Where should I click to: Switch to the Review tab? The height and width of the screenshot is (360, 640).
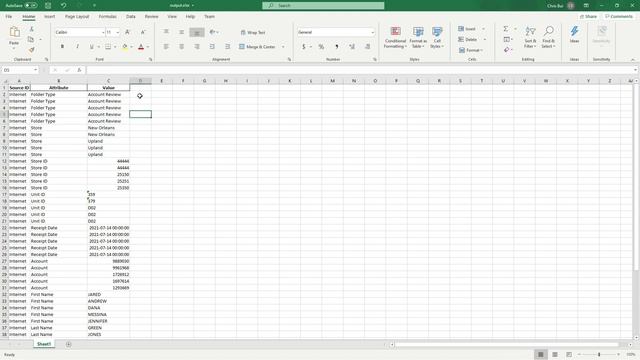click(151, 16)
